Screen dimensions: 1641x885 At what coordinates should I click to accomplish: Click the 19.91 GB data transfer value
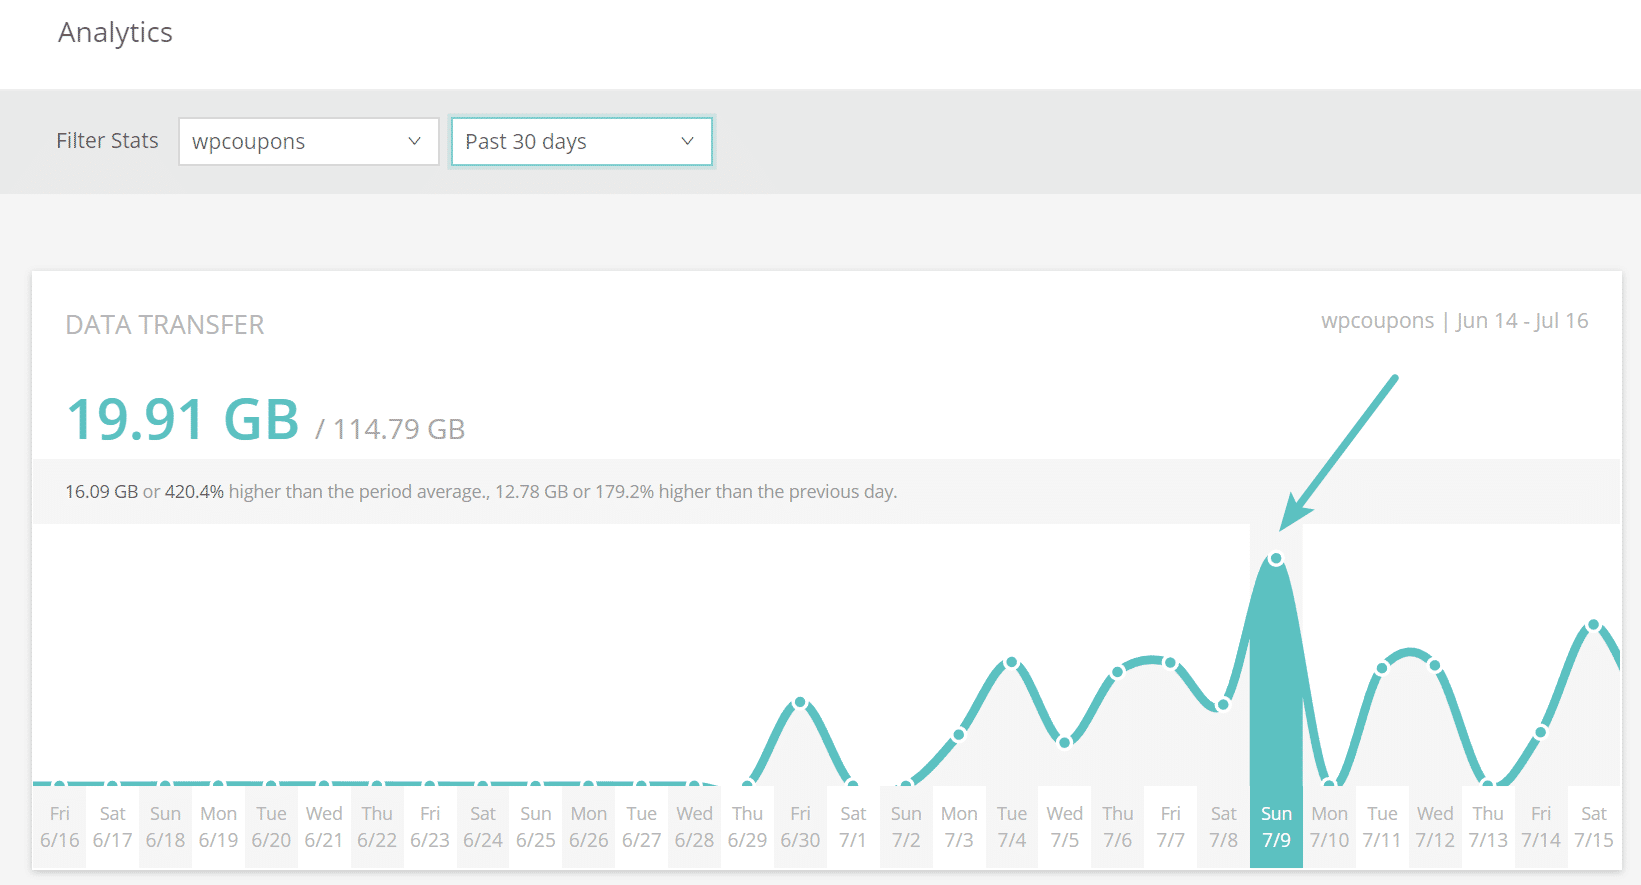(183, 419)
